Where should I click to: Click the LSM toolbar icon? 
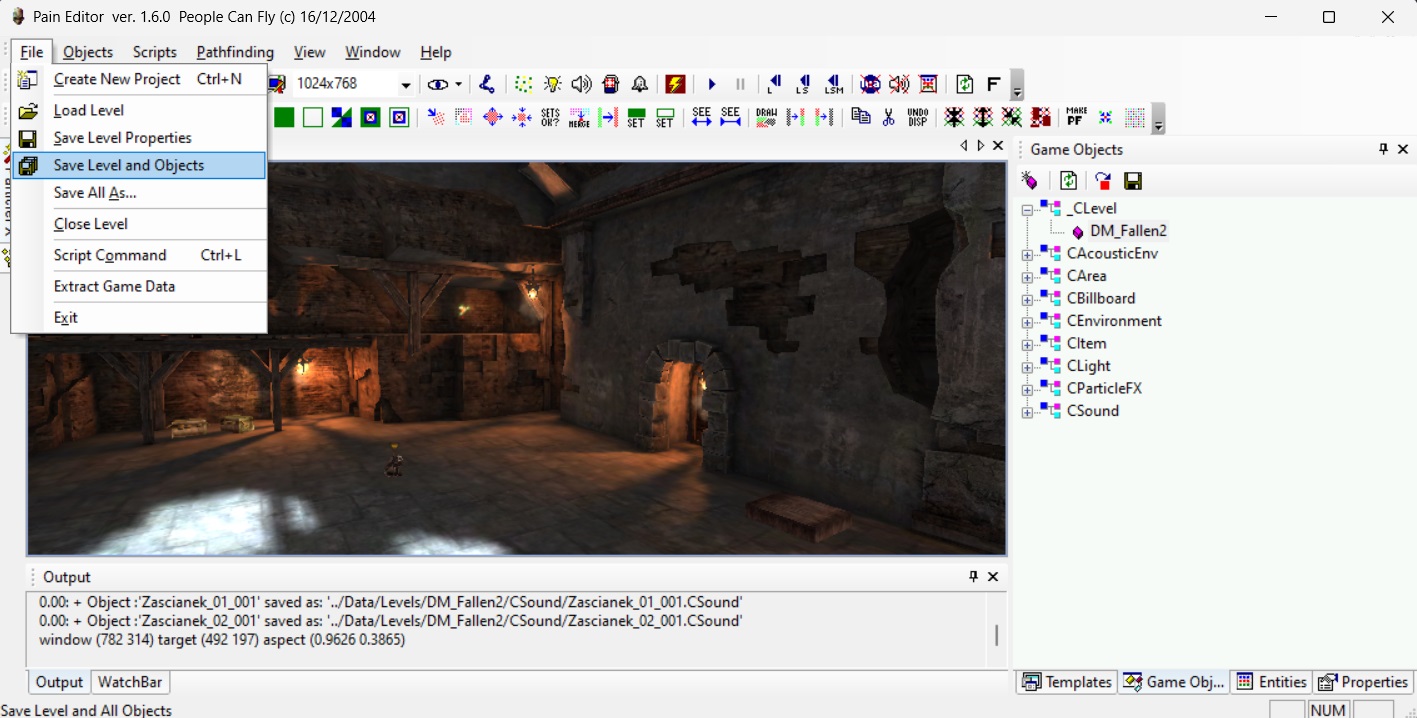click(x=833, y=84)
